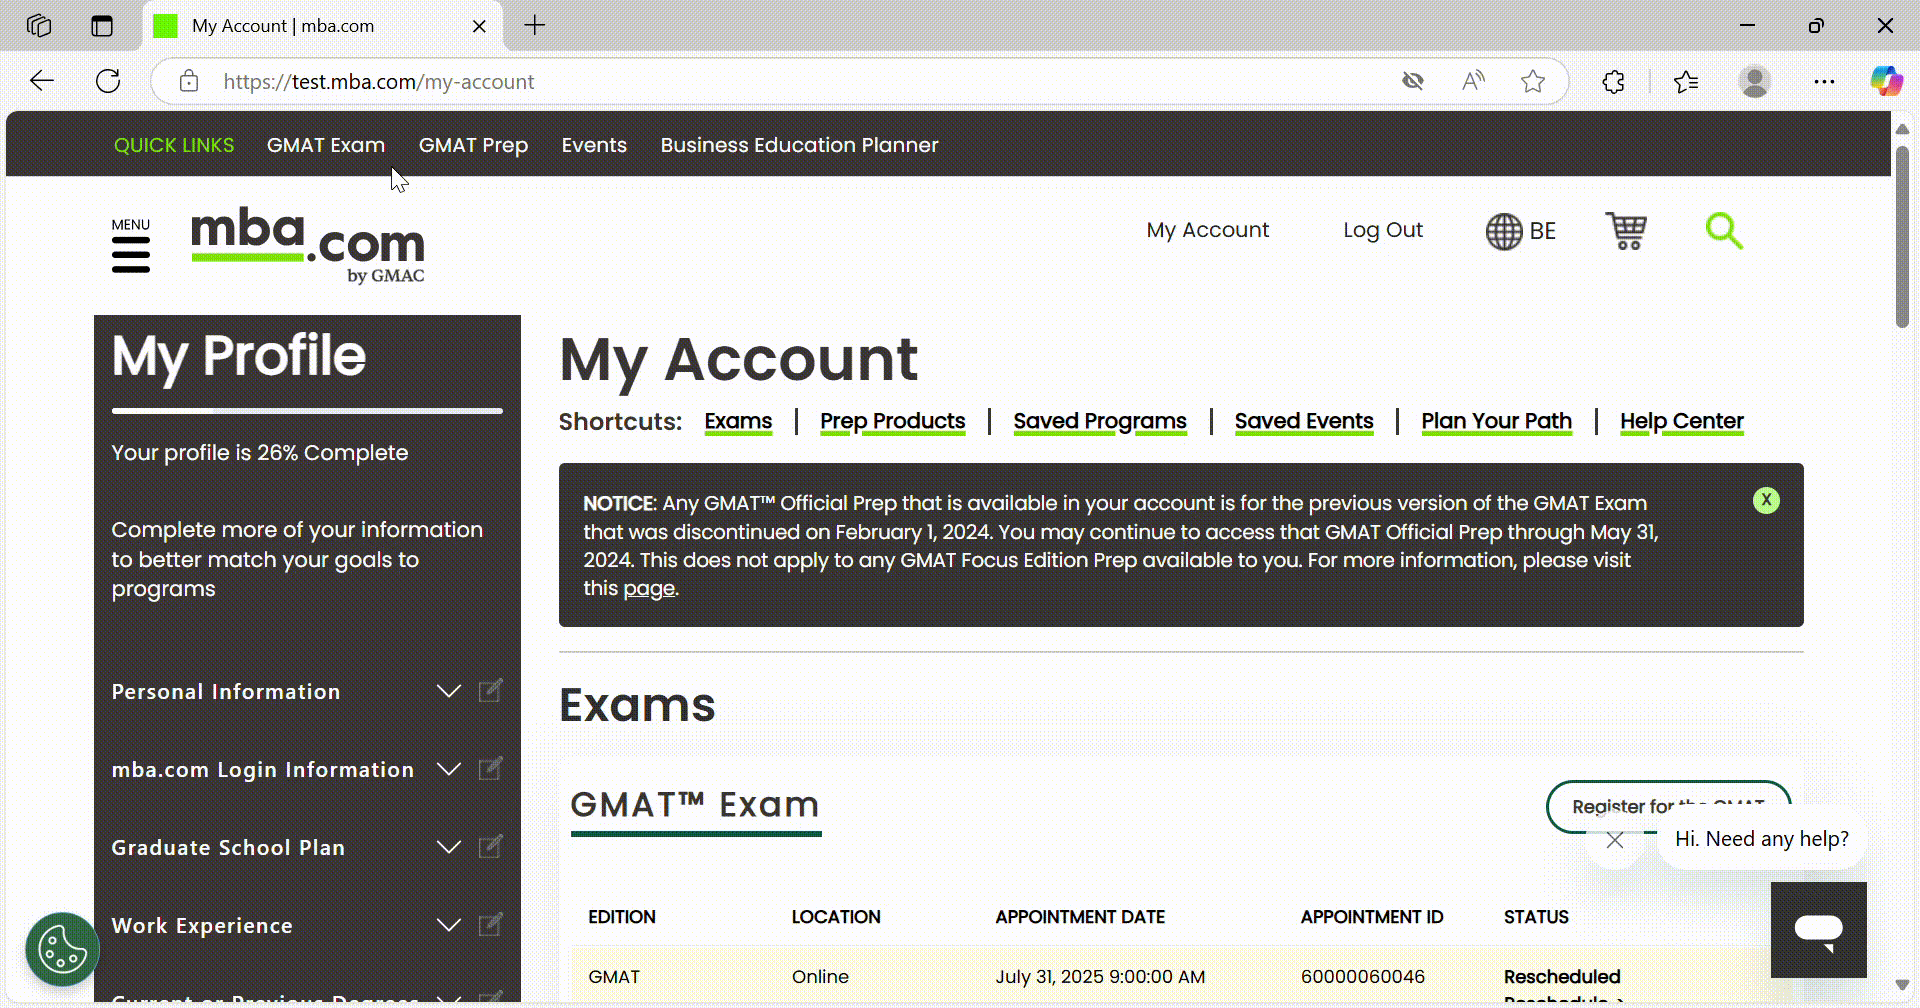The width and height of the screenshot is (1920, 1008).
Task: Add this page to favorites star
Action: pos(1533,82)
